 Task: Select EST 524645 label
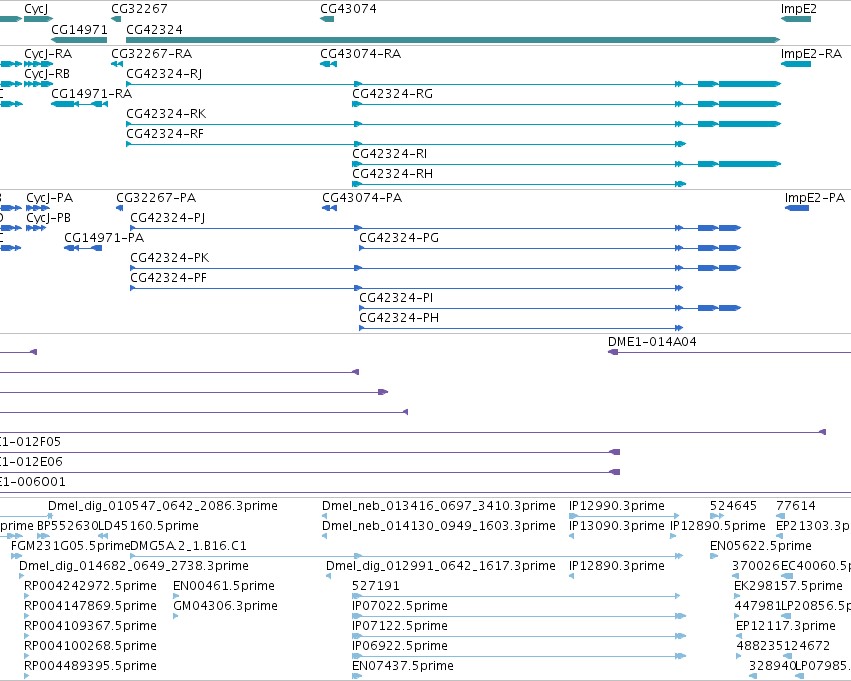[733, 506]
